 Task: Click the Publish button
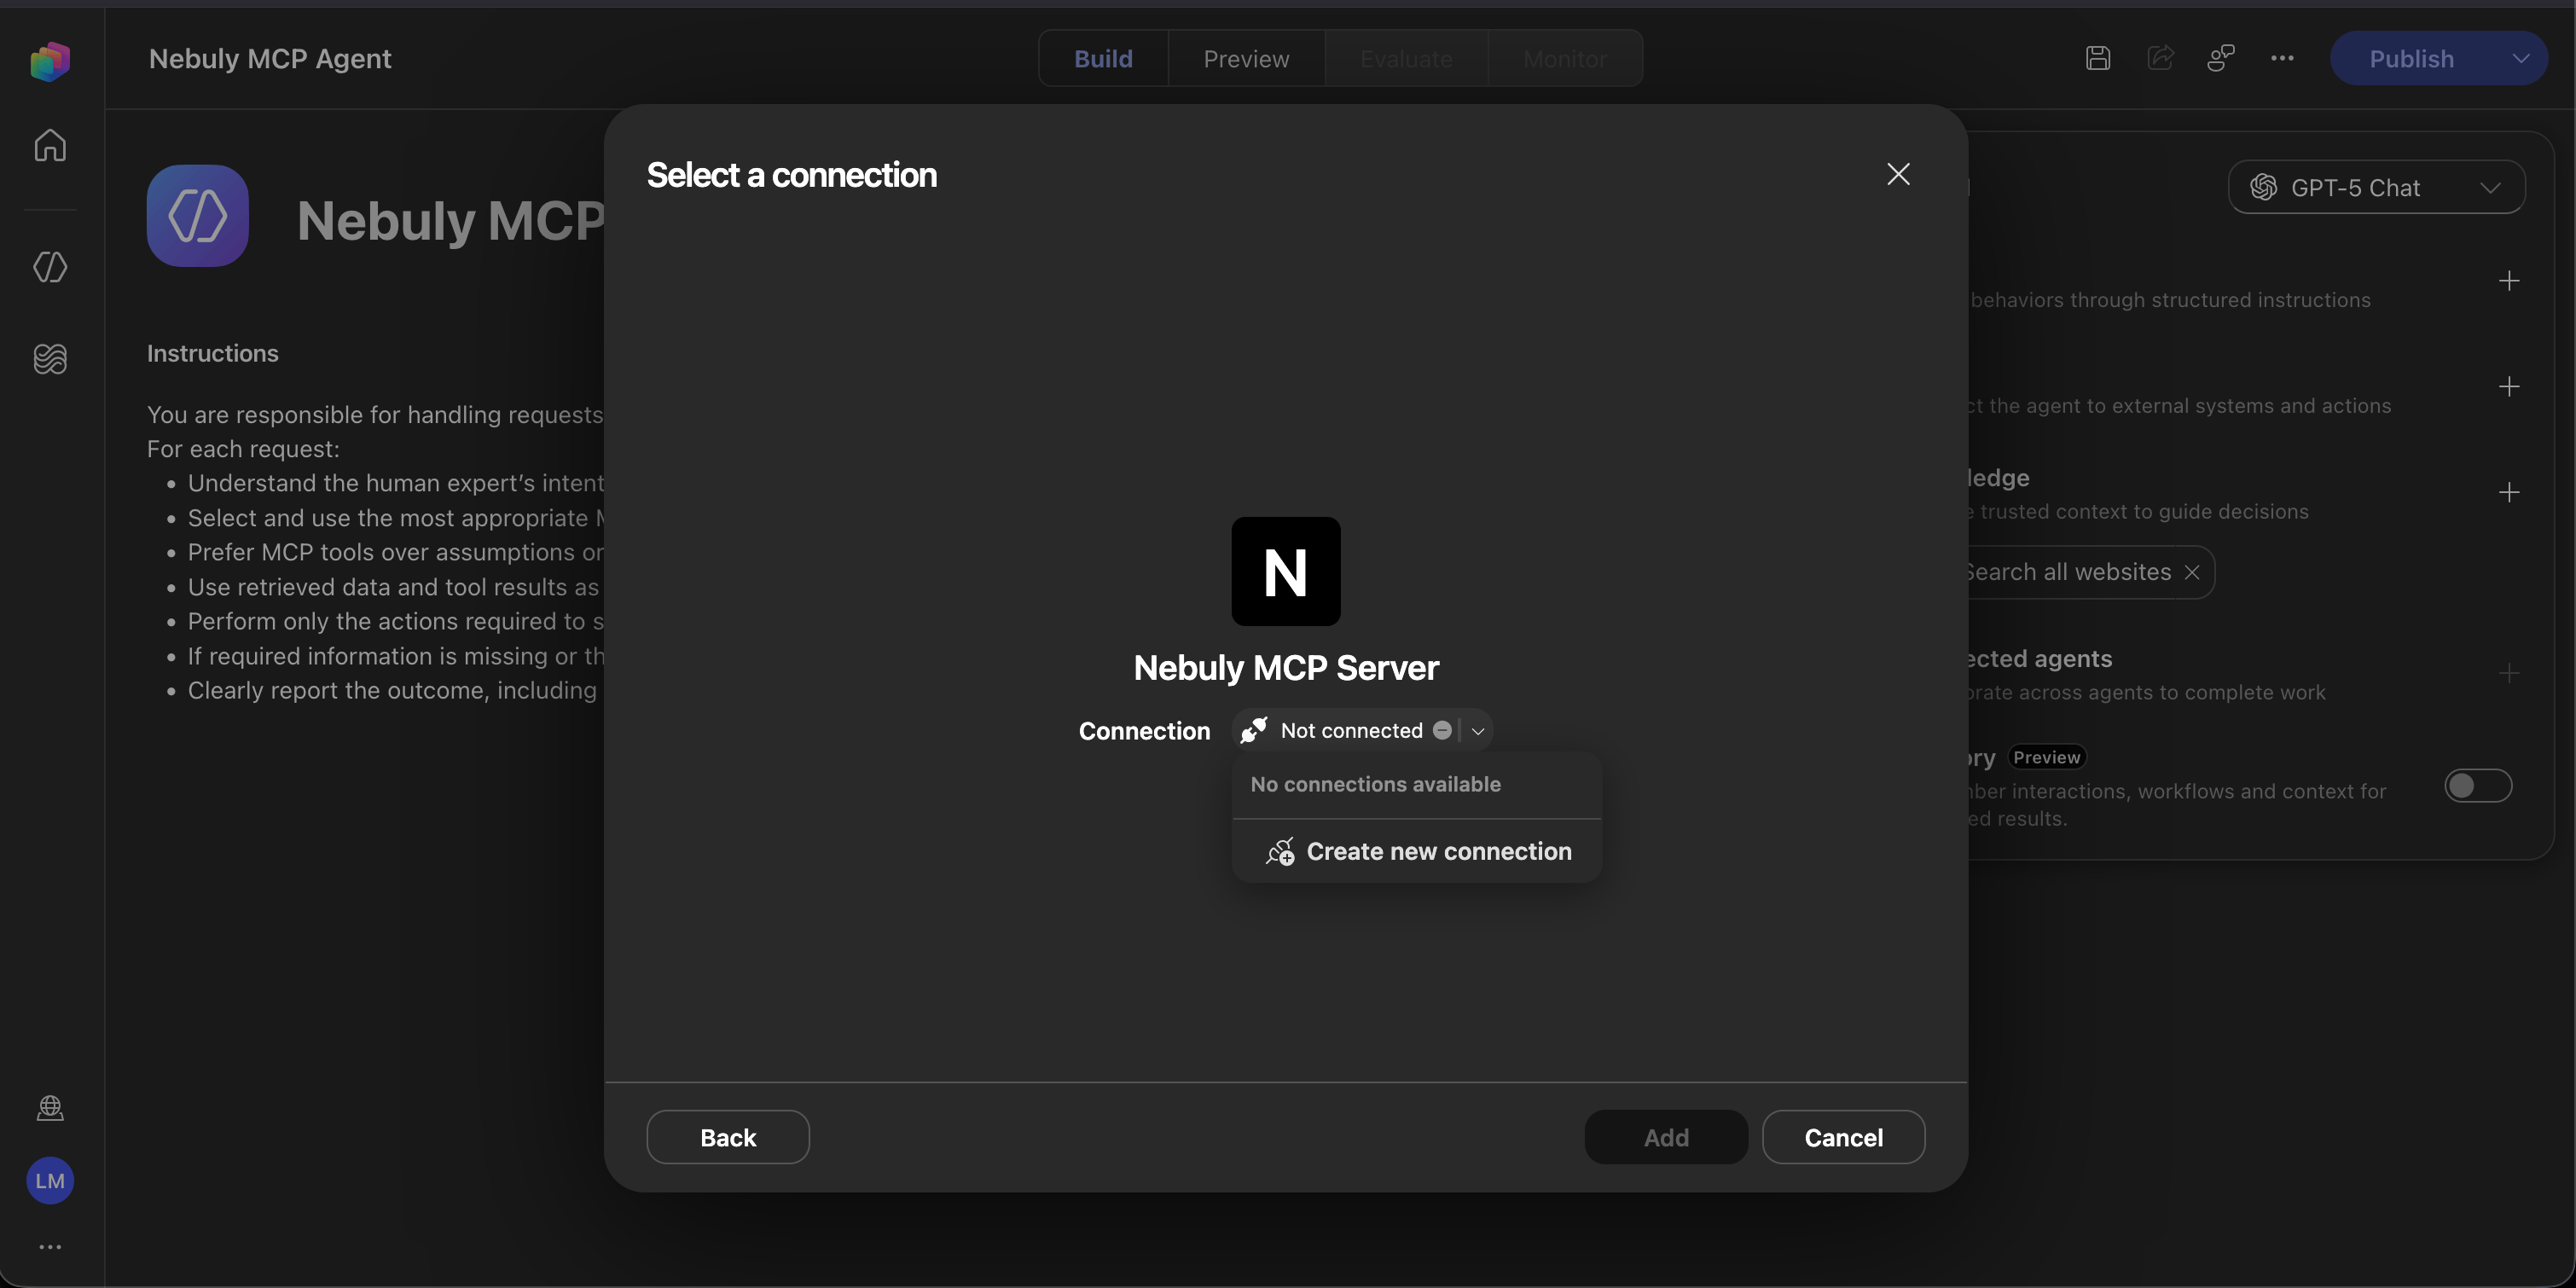[2411, 58]
